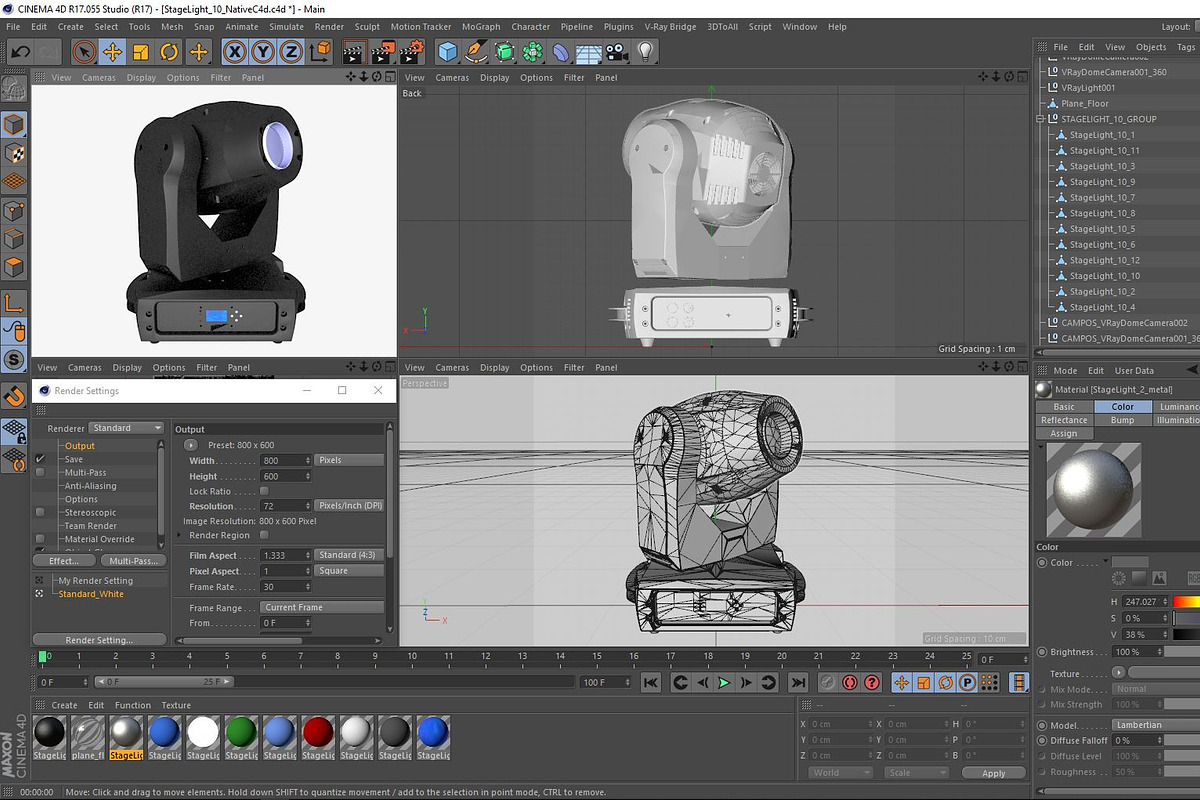Add a floor environment object

[589, 52]
